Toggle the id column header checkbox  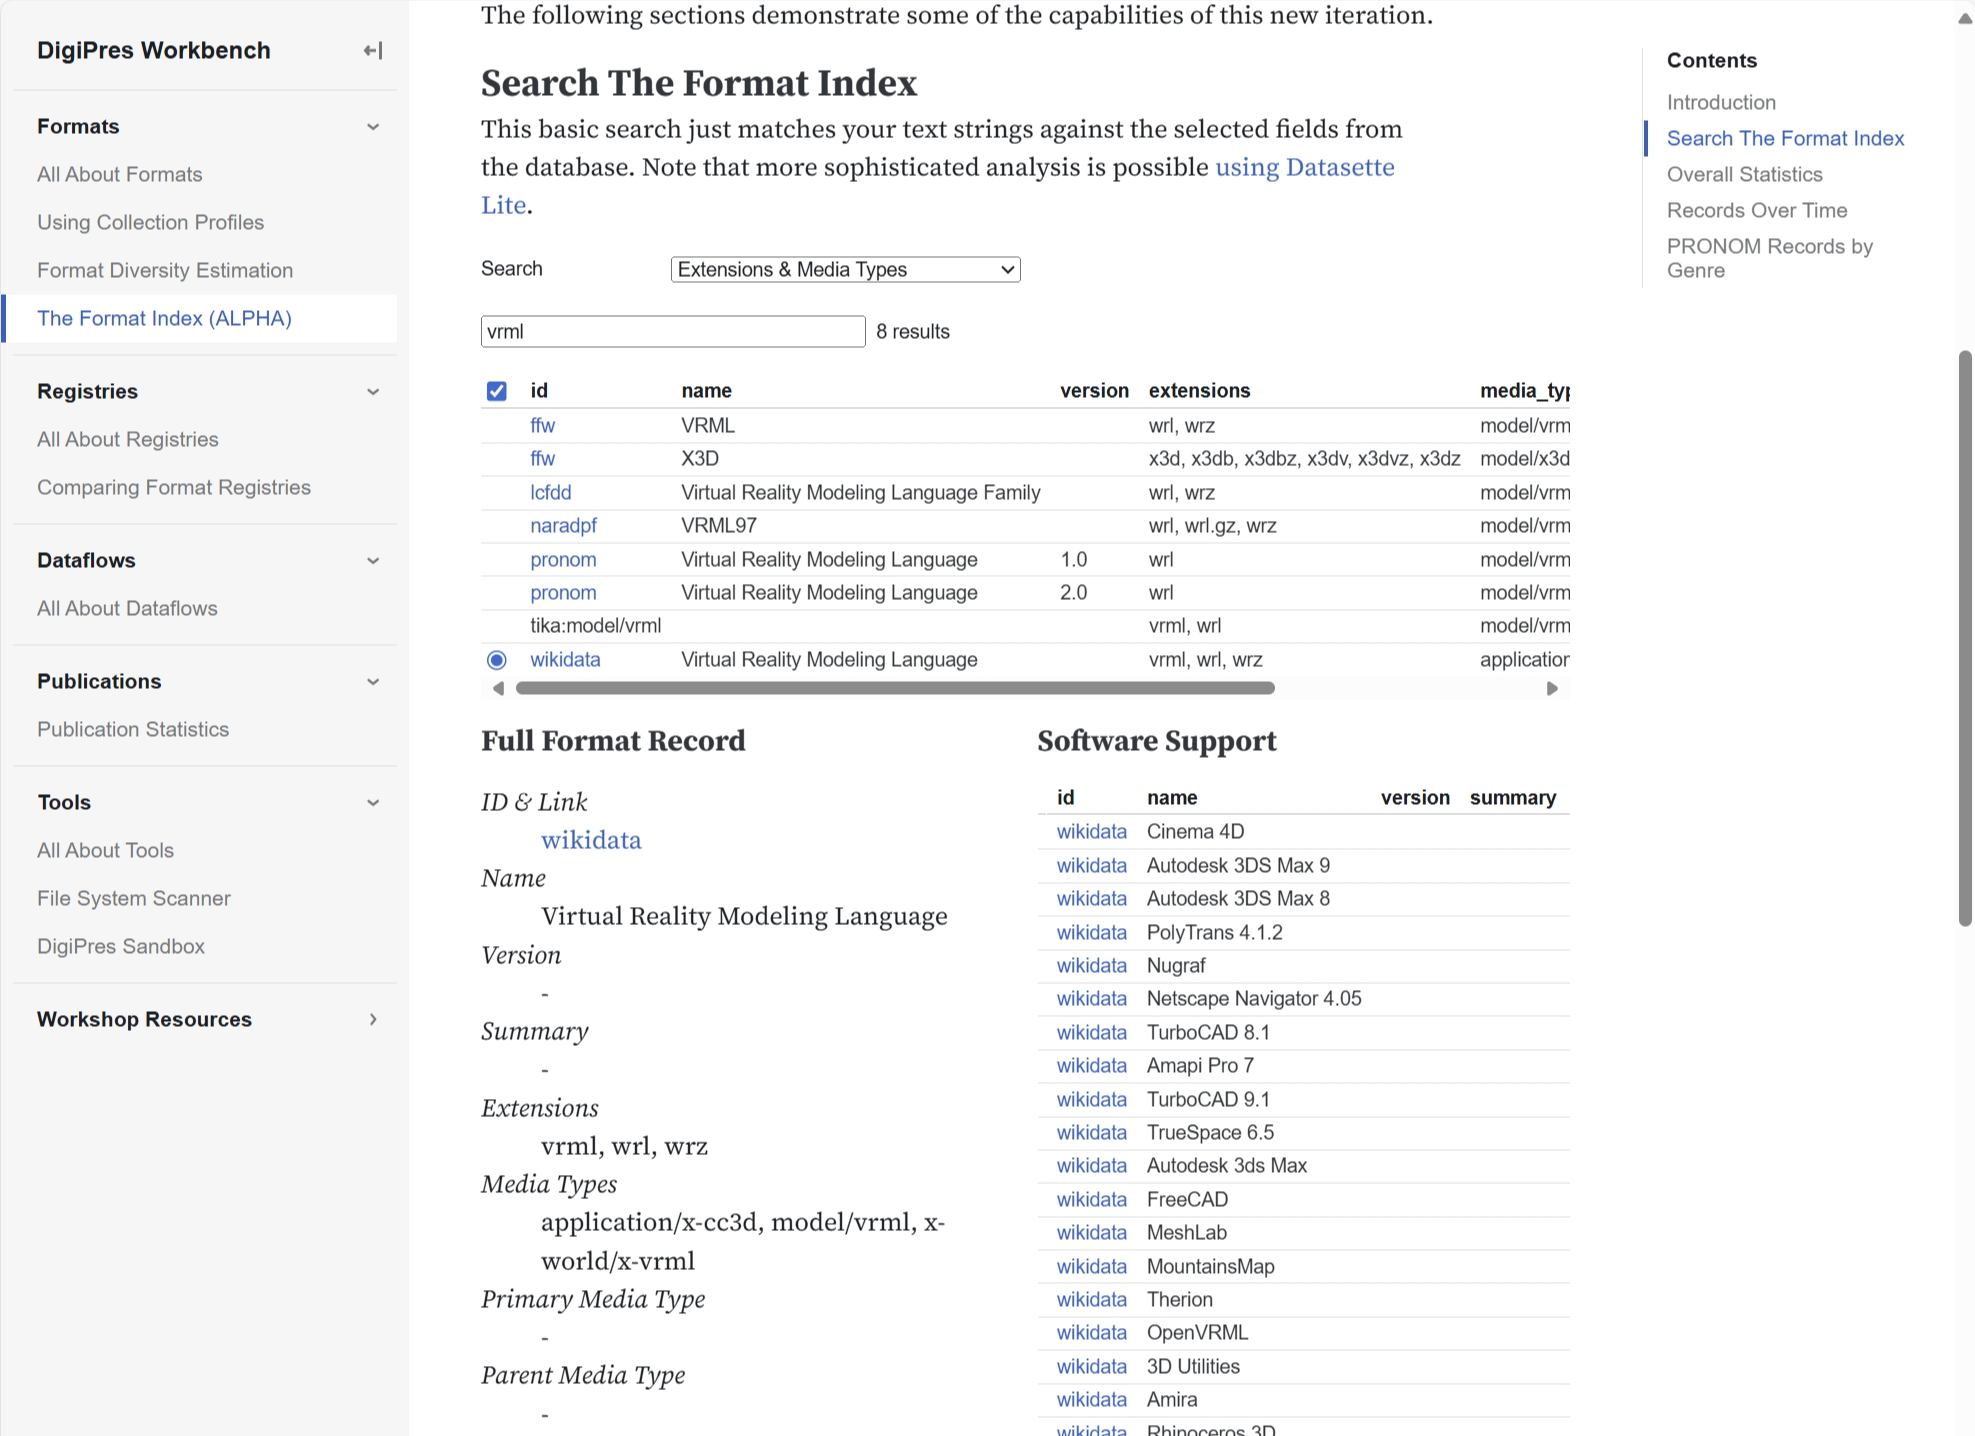point(497,391)
